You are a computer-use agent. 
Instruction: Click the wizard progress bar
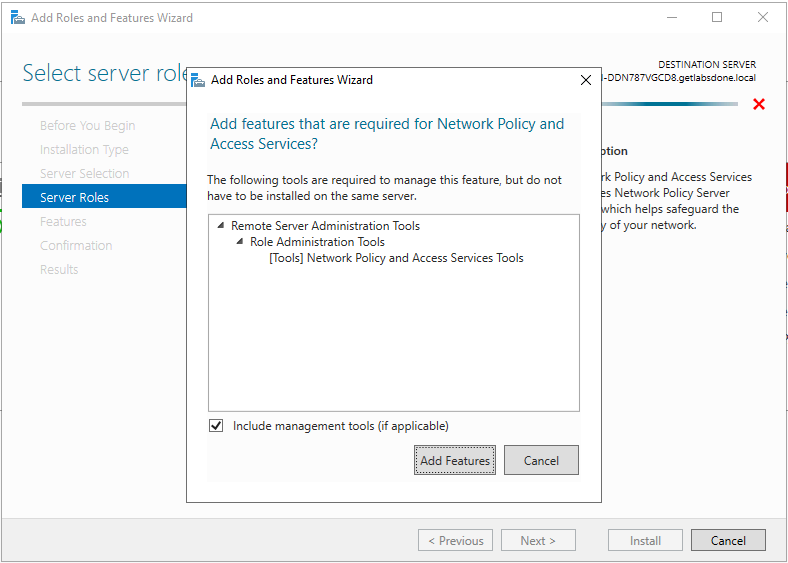point(669,104)
